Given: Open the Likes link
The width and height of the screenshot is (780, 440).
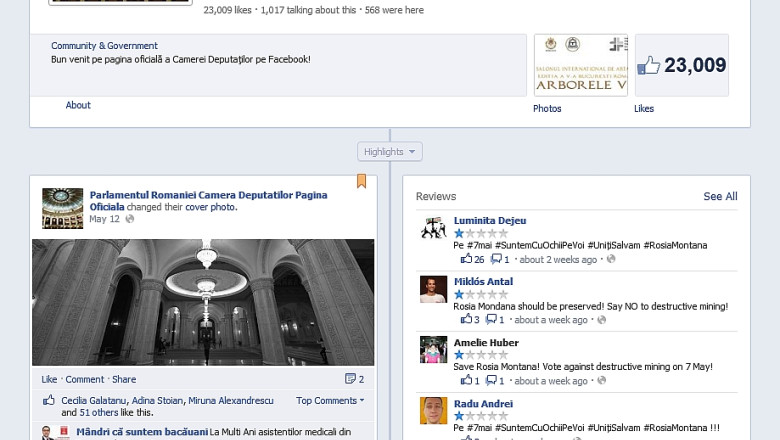Looking at the screenshot, I should coord(644,108).
